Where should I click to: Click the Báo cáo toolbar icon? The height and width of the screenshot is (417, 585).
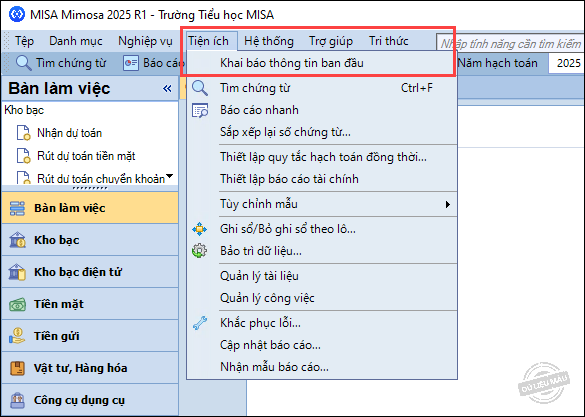pos(131,63)
